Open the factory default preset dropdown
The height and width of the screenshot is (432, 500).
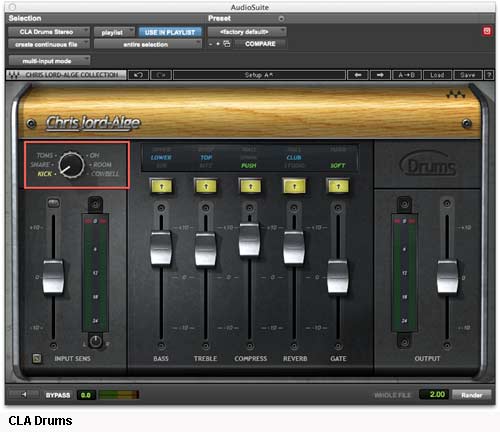pos(247,32)
